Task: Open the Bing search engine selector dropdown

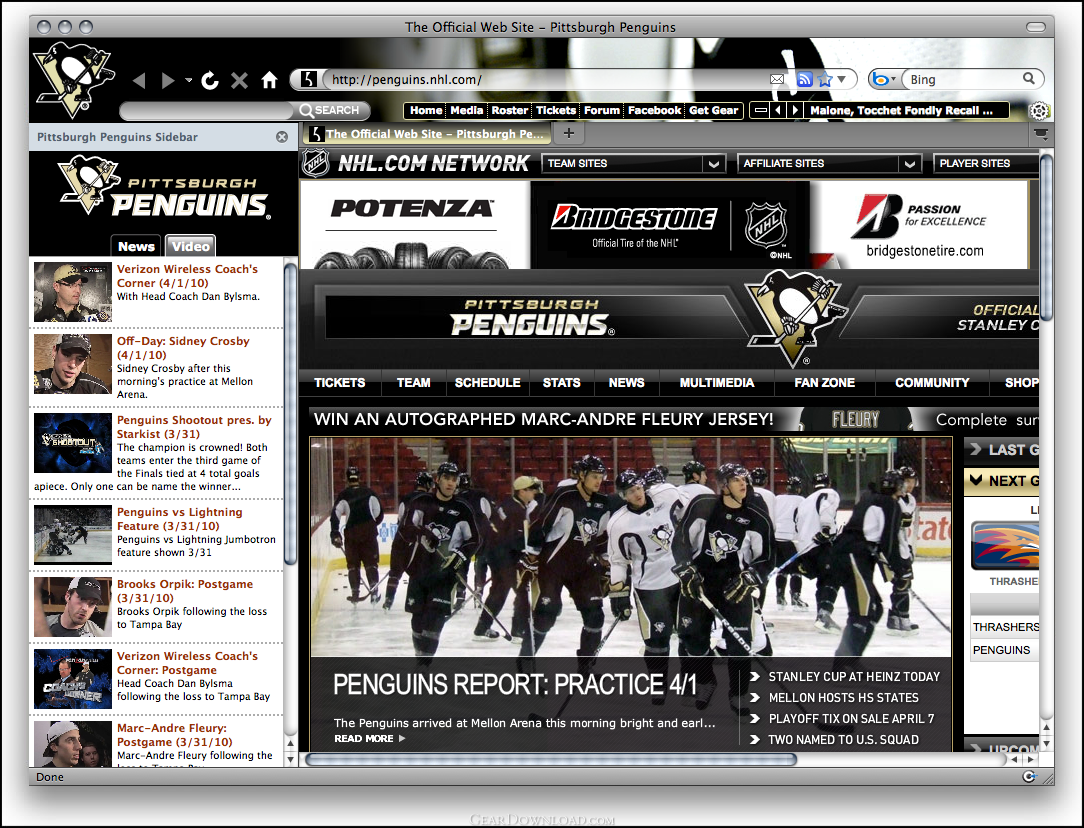Action: click(884, 79)
